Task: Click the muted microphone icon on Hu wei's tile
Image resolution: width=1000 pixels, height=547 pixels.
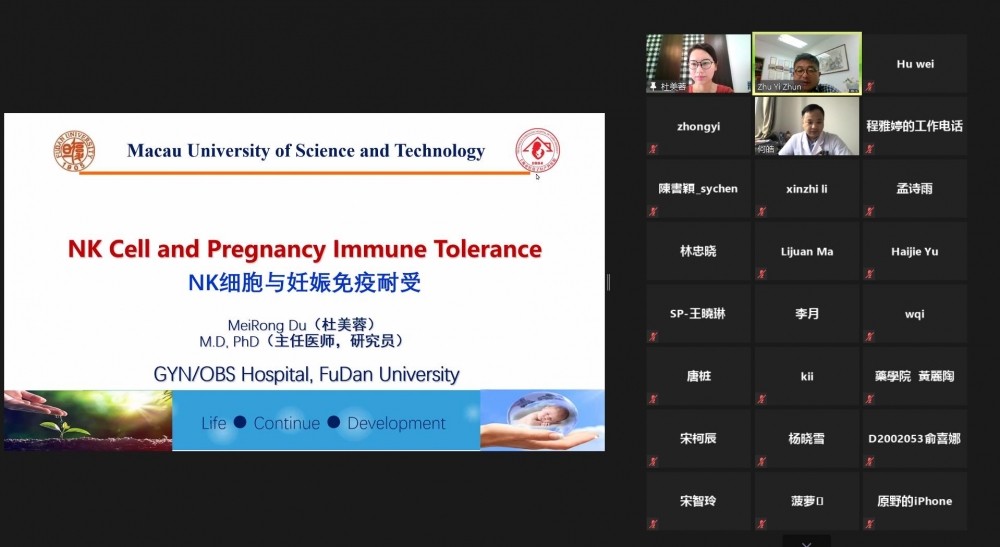Action: [x=869, y=87]
